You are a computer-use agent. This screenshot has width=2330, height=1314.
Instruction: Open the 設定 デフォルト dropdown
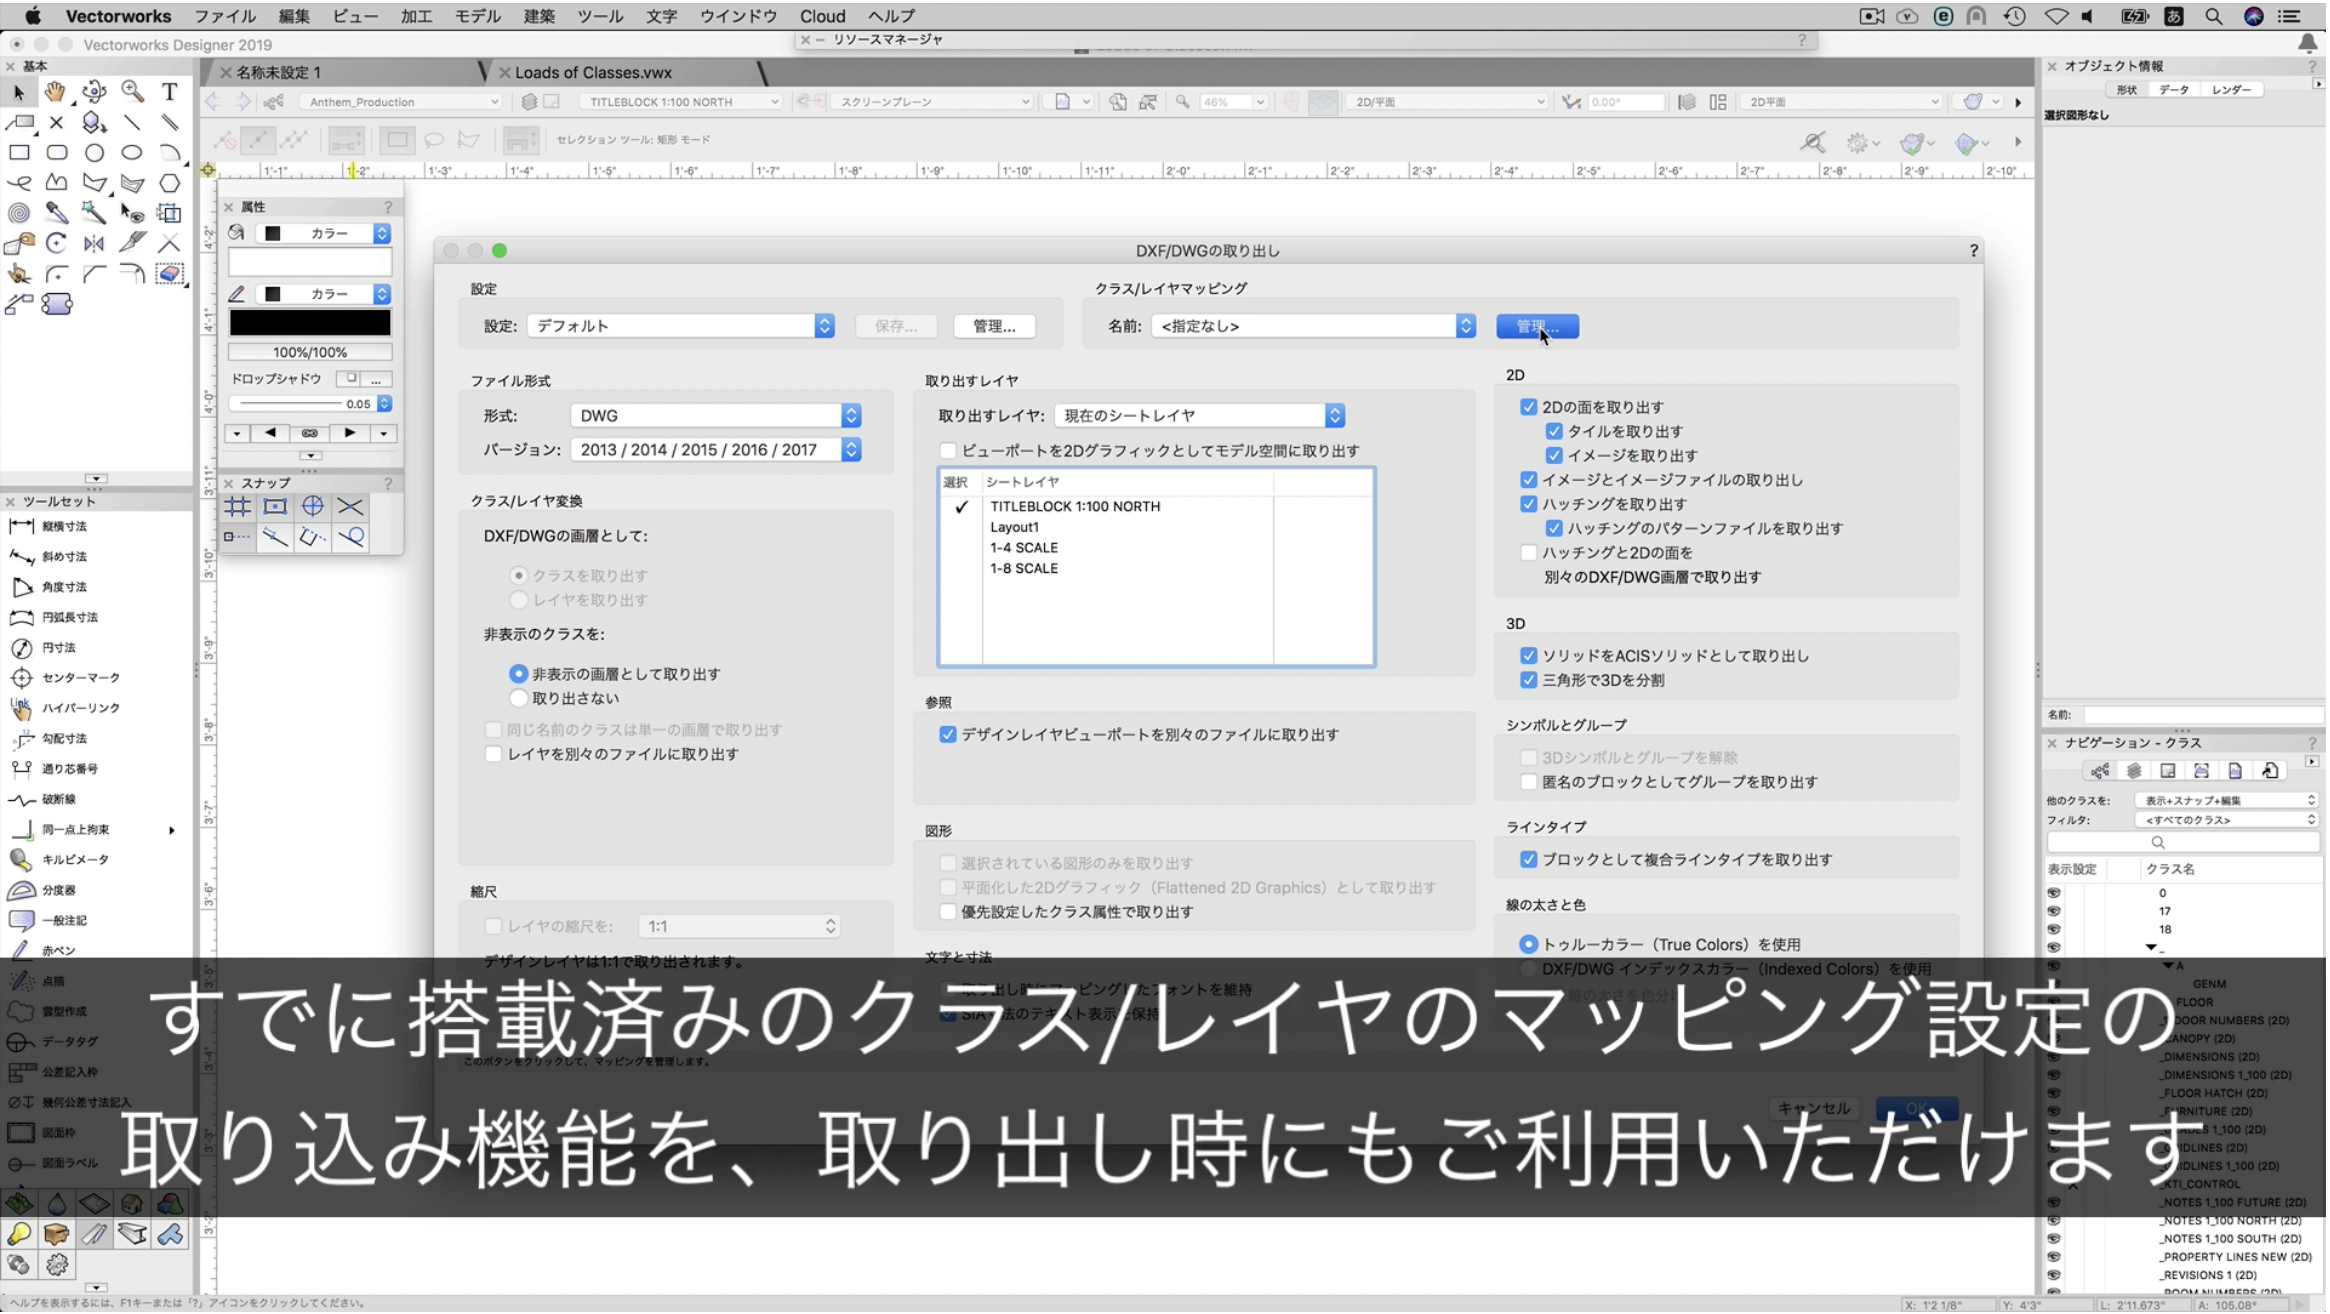[x=681, y=326]
